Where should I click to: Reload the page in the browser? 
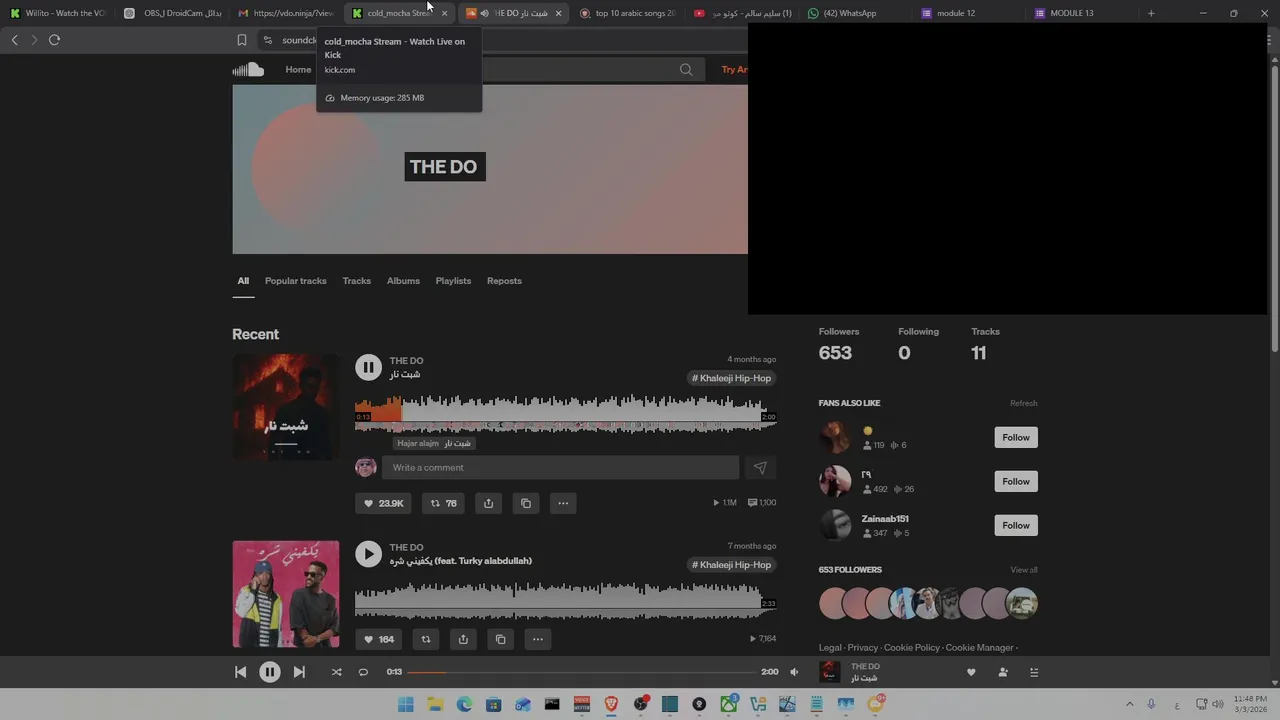point(54,40)
